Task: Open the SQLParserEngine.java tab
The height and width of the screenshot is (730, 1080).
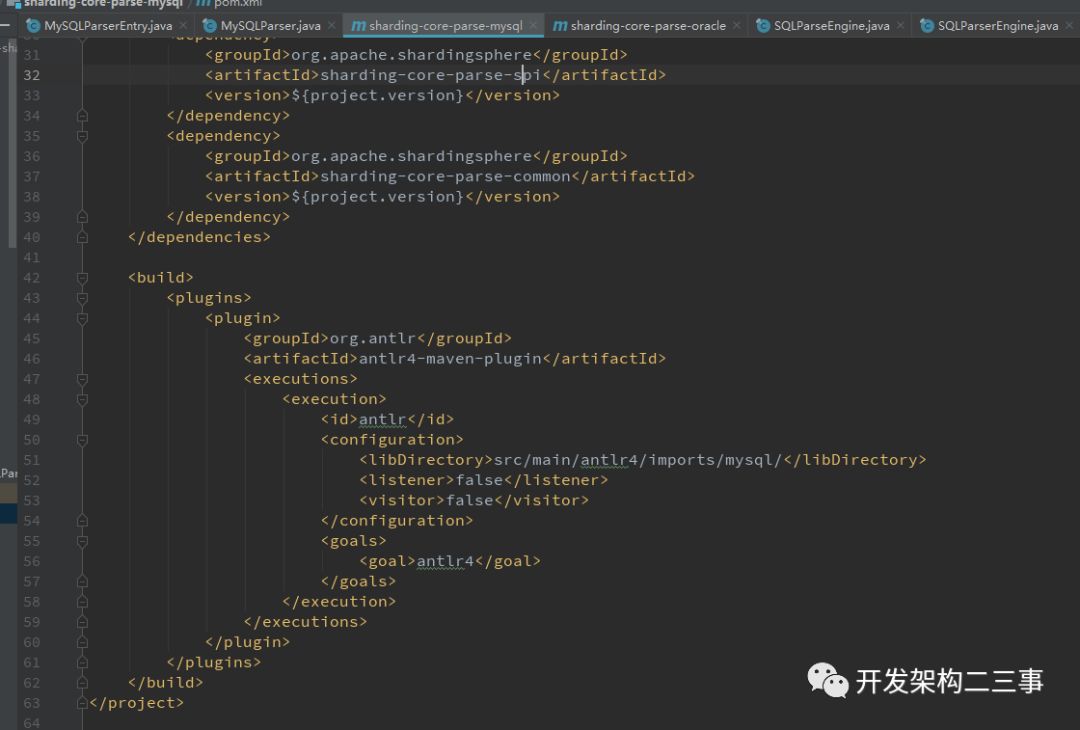Action: pyautogui.click(x=998, y=26)
